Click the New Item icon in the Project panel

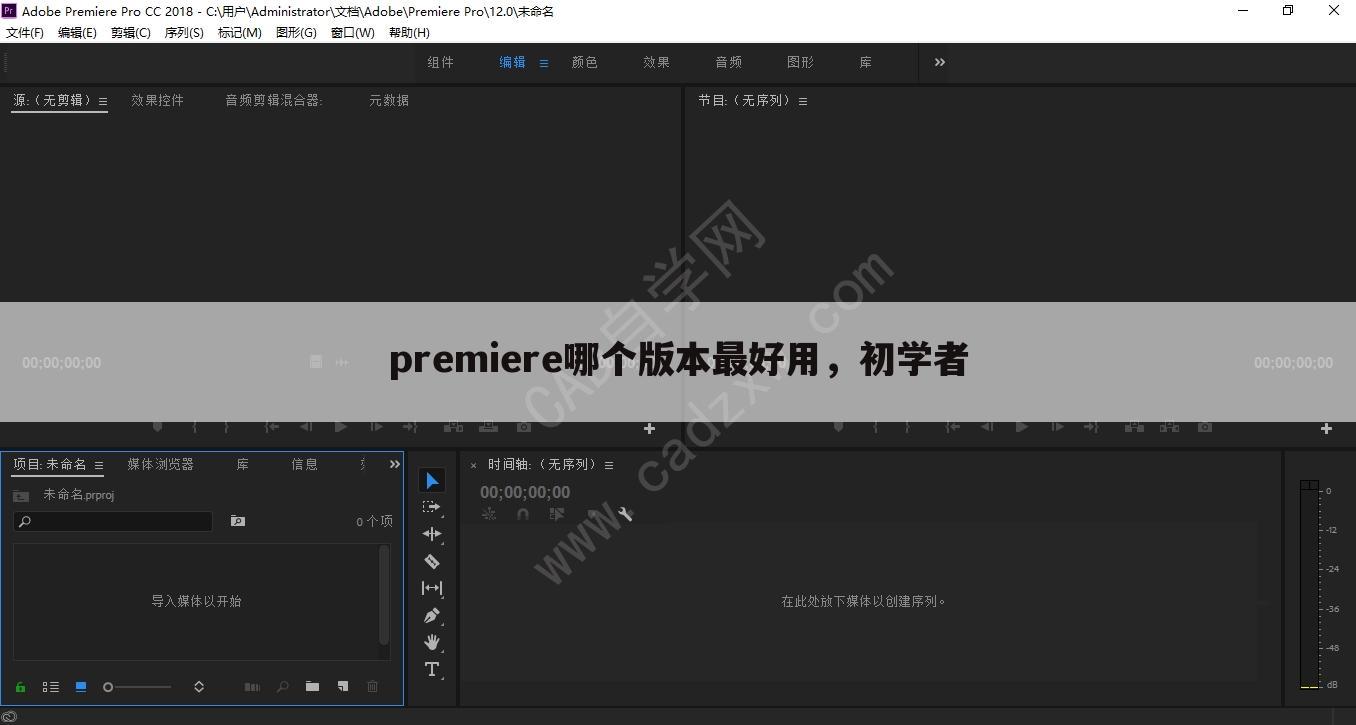coord(343,686)
